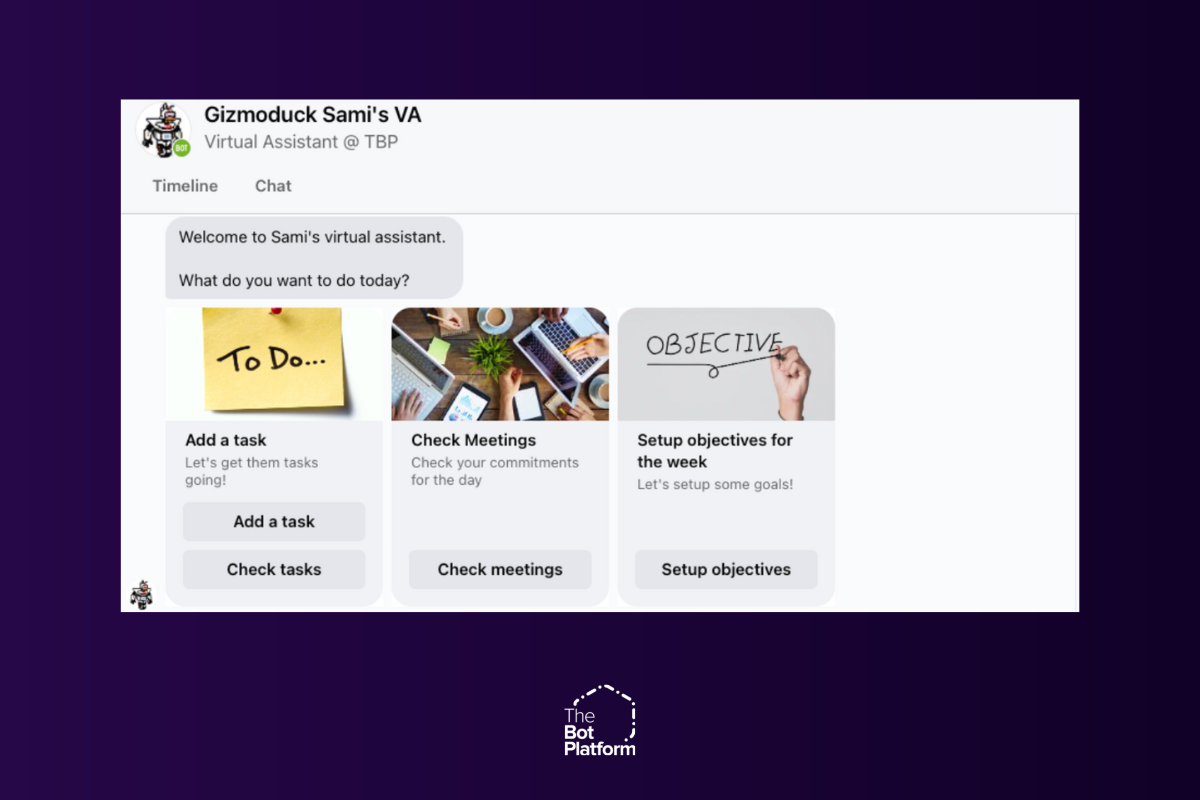
Task: Click the meeting desk laptops image
Action: (500, 364)
